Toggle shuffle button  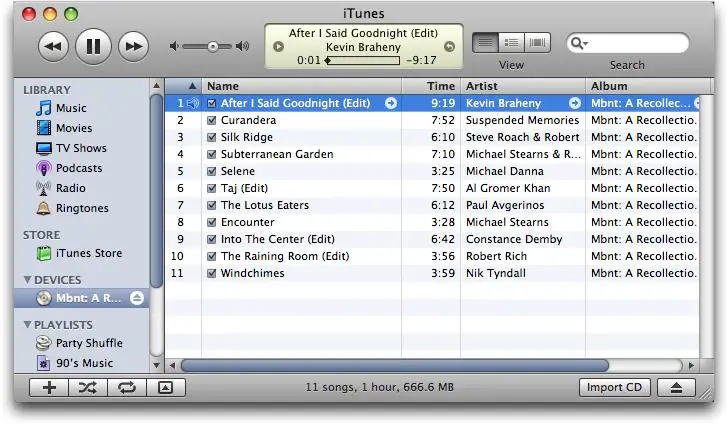pos(88,387)
